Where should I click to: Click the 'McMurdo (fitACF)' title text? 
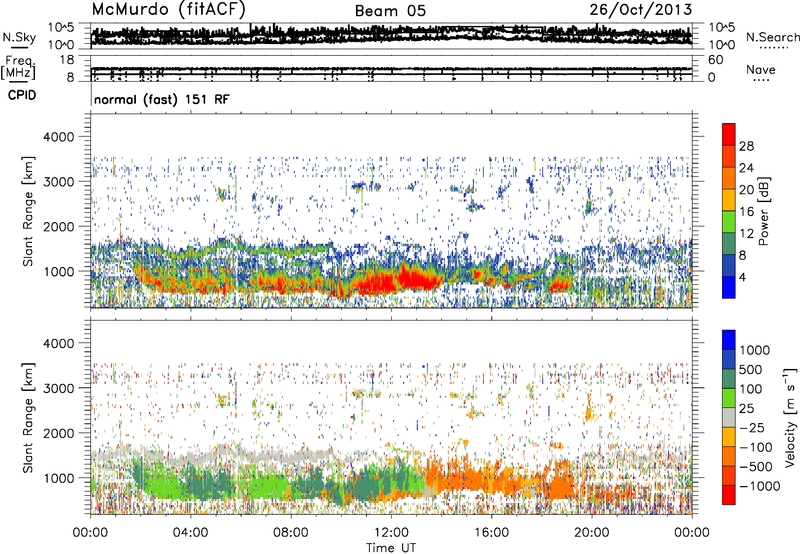[x=168, y=10]
